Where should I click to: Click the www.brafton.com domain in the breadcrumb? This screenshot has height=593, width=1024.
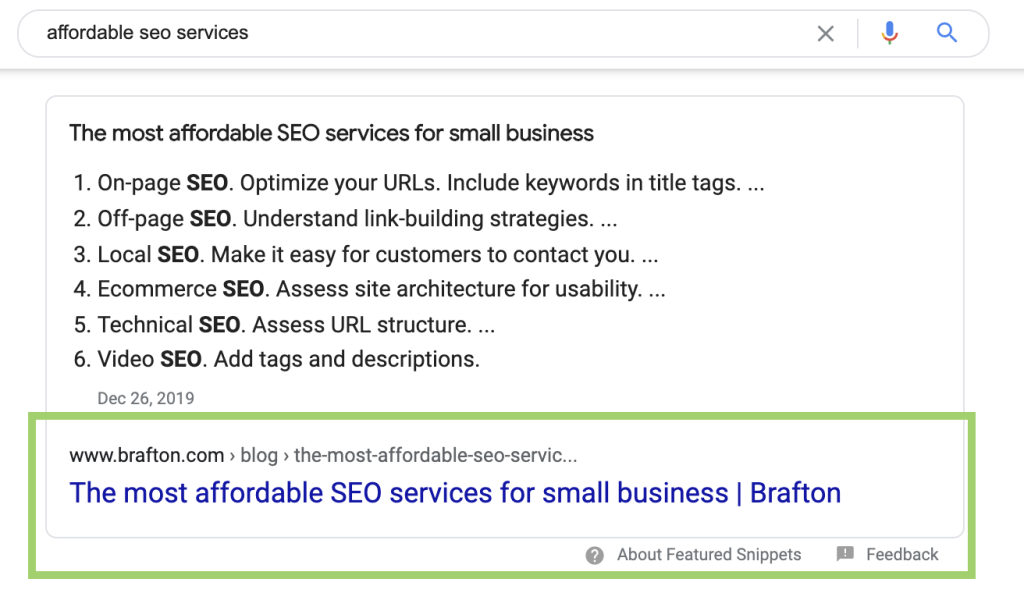point(146,456)
